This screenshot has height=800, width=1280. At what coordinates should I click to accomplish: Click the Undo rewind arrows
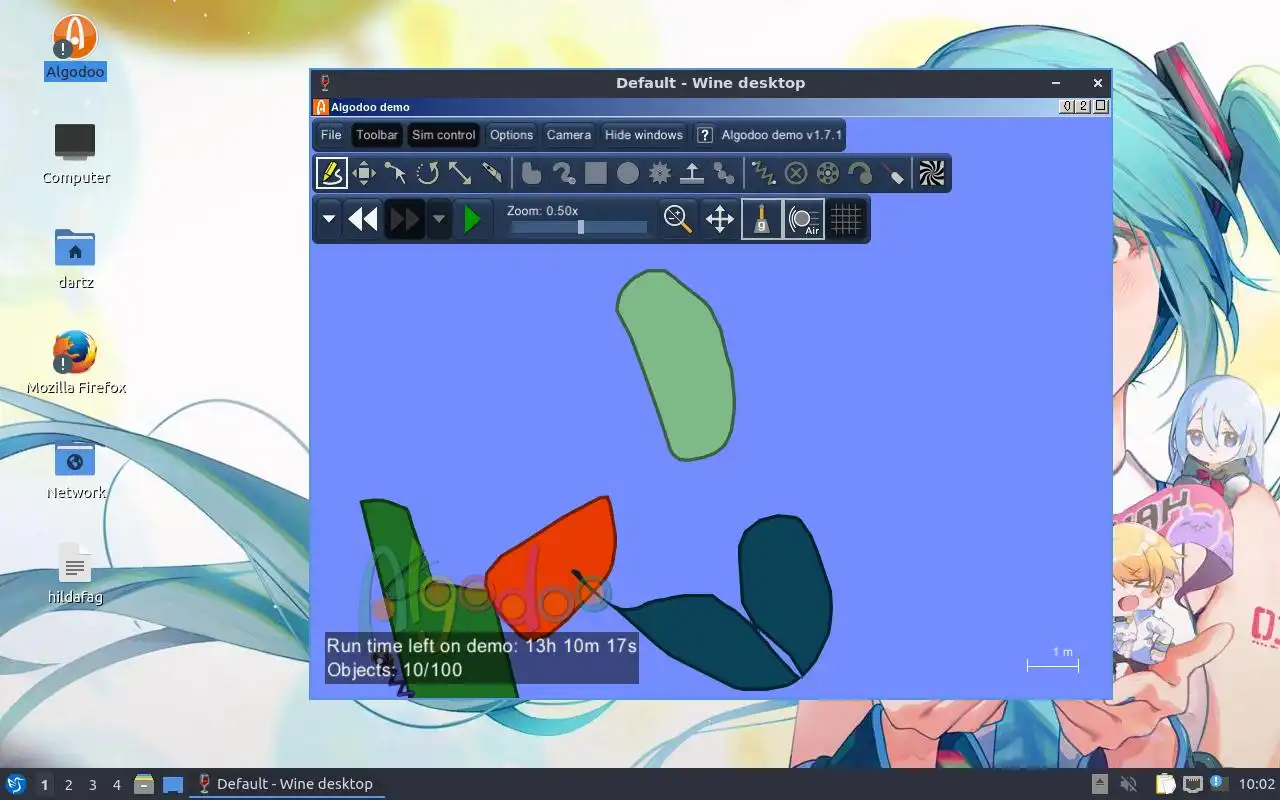(363, 219)
